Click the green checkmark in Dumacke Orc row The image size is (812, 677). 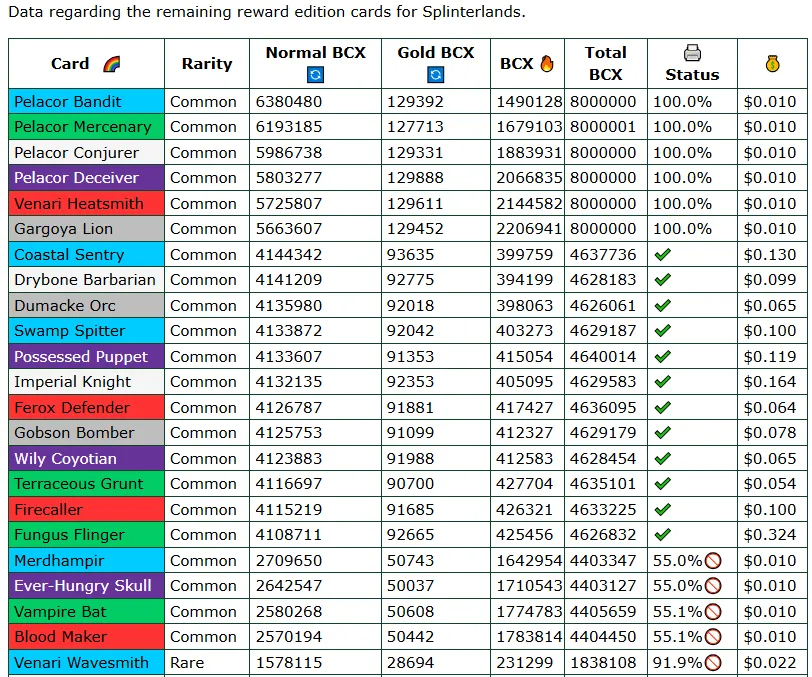pyautogui.click(x=662, y=305)
